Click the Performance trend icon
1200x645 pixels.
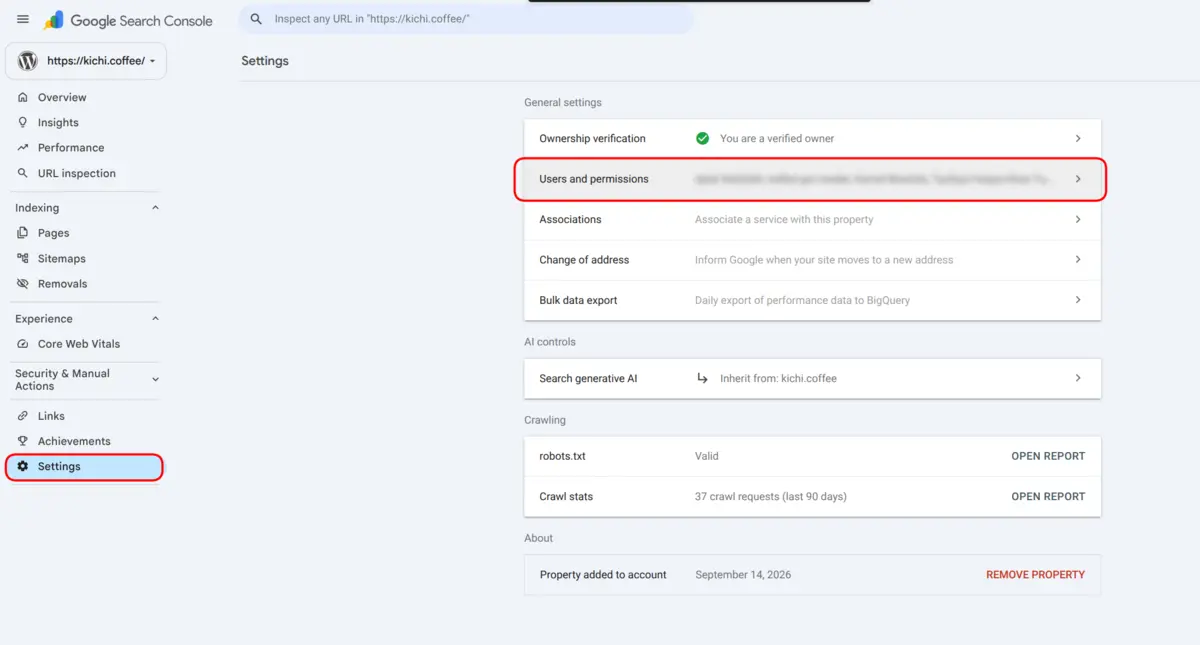[23, 147]
